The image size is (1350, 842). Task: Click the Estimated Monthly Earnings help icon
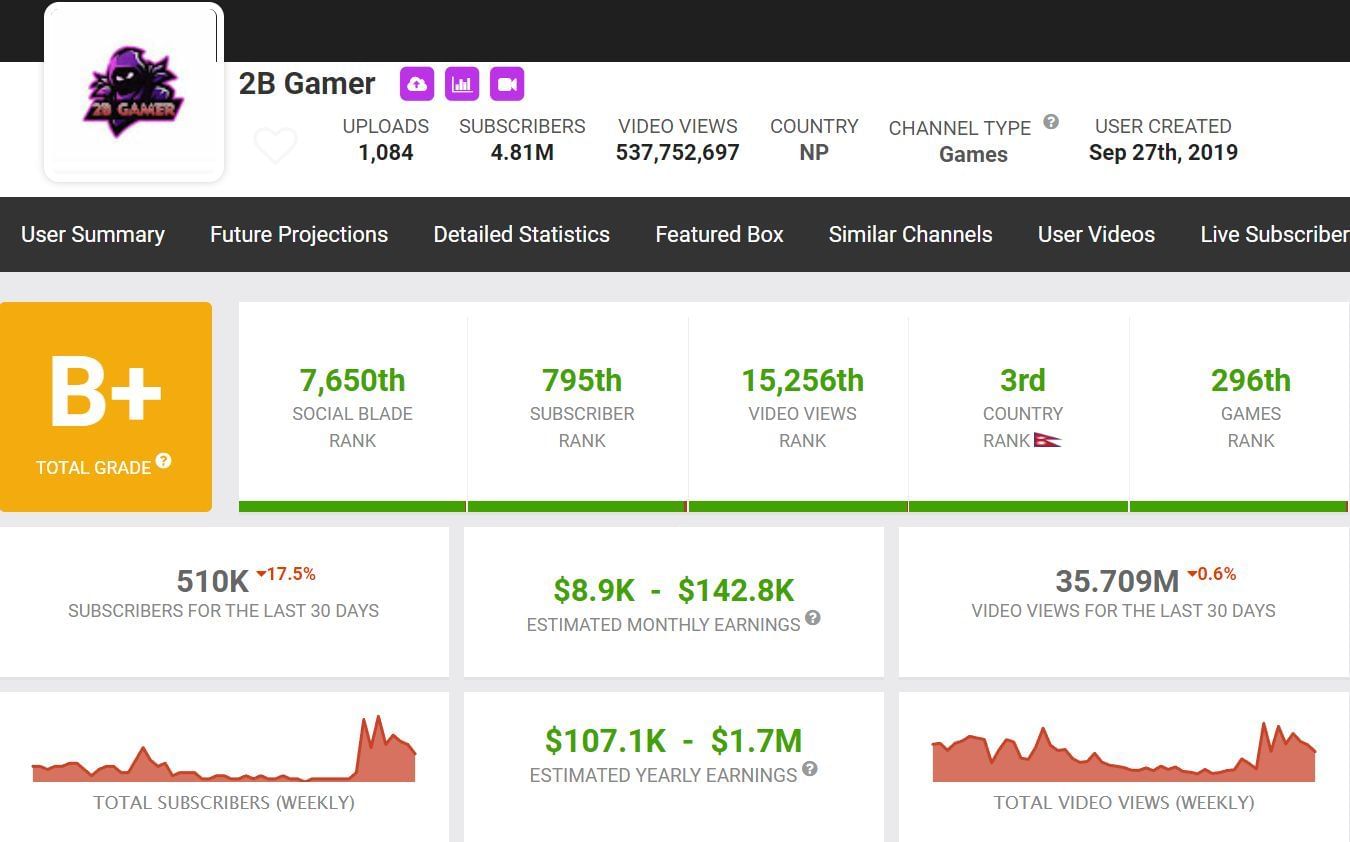[813, 618]
